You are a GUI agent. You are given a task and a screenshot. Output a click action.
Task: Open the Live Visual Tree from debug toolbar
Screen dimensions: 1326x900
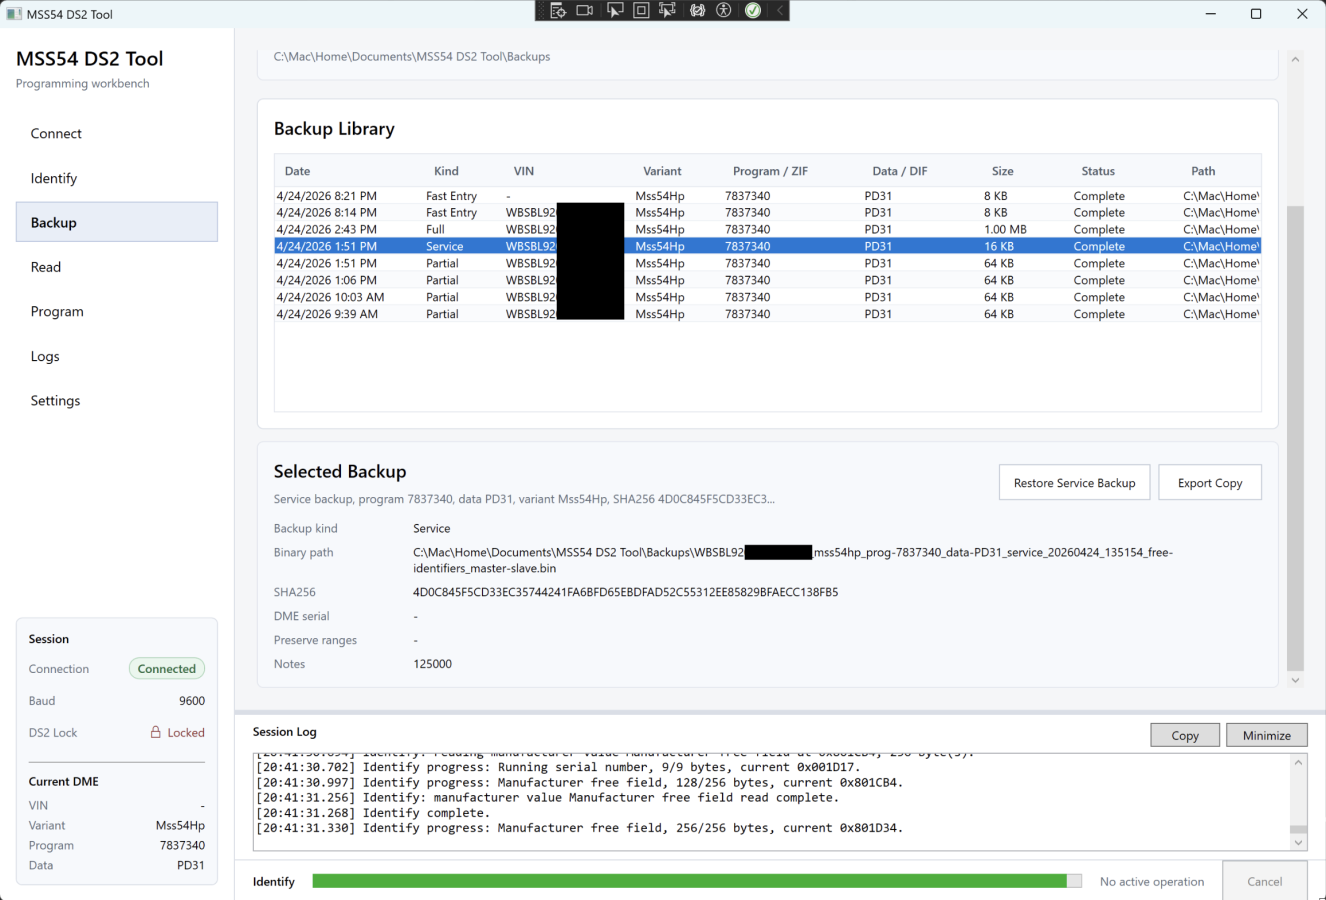click(x=558, y=11)
